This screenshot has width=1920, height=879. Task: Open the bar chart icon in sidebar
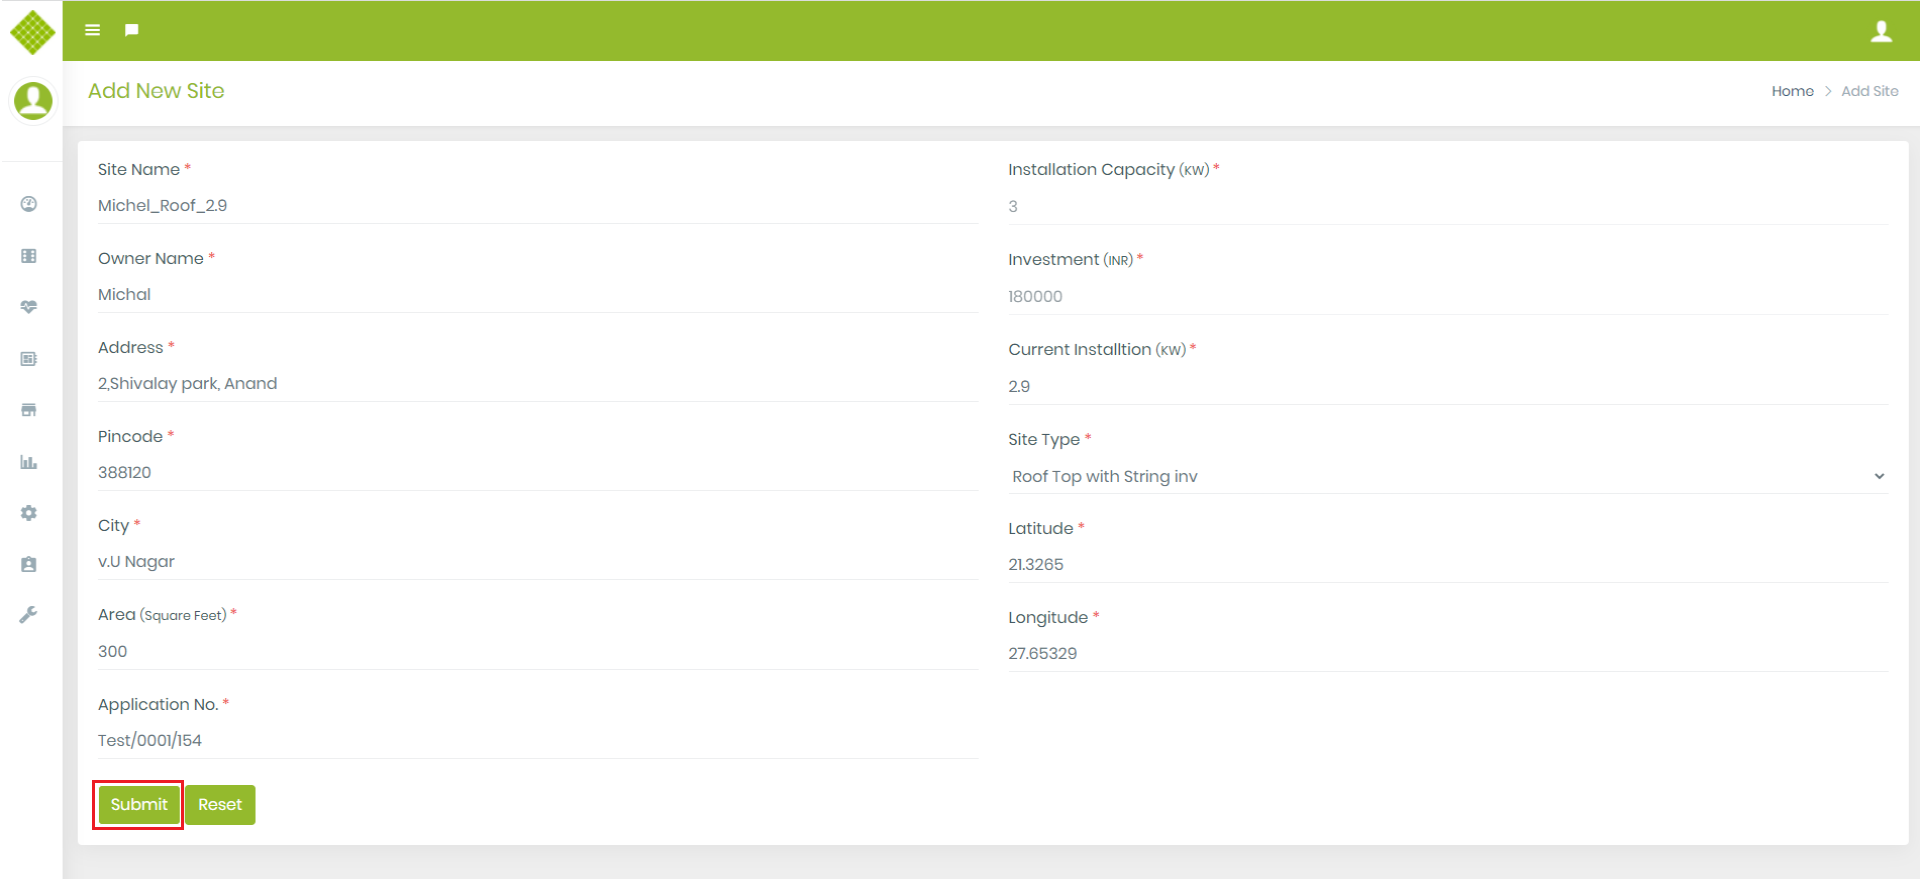point(29,462)
